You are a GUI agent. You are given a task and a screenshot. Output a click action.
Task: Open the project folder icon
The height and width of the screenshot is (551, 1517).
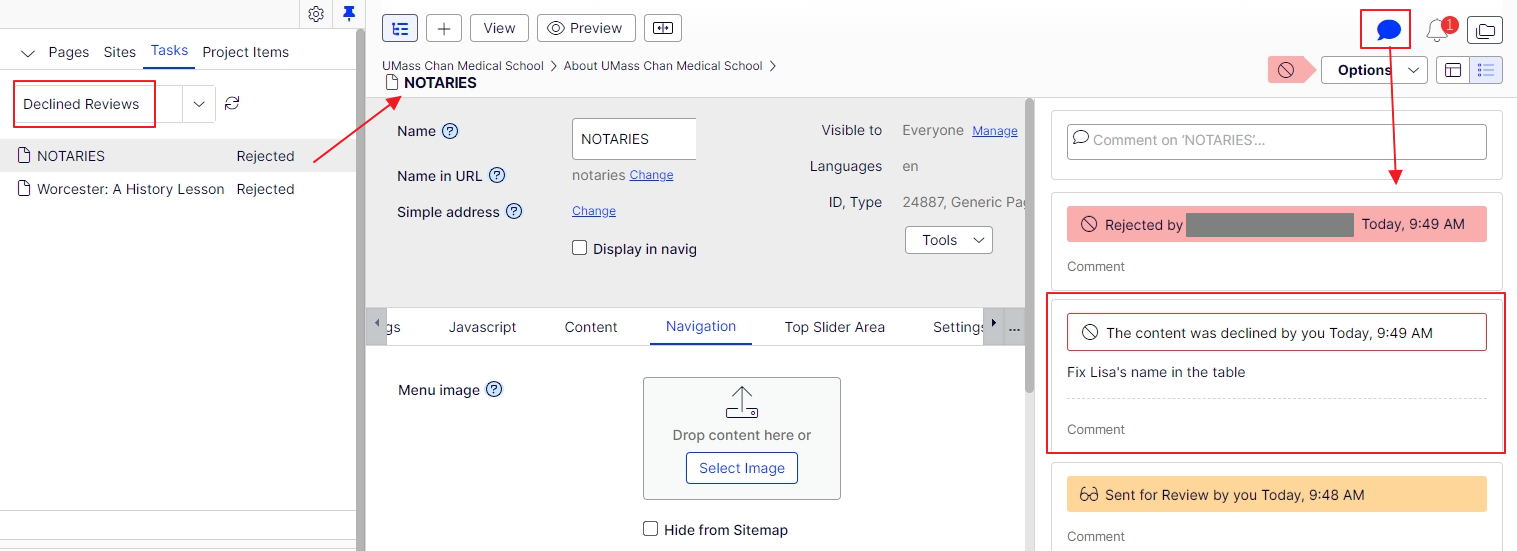tap(1485, 31)
